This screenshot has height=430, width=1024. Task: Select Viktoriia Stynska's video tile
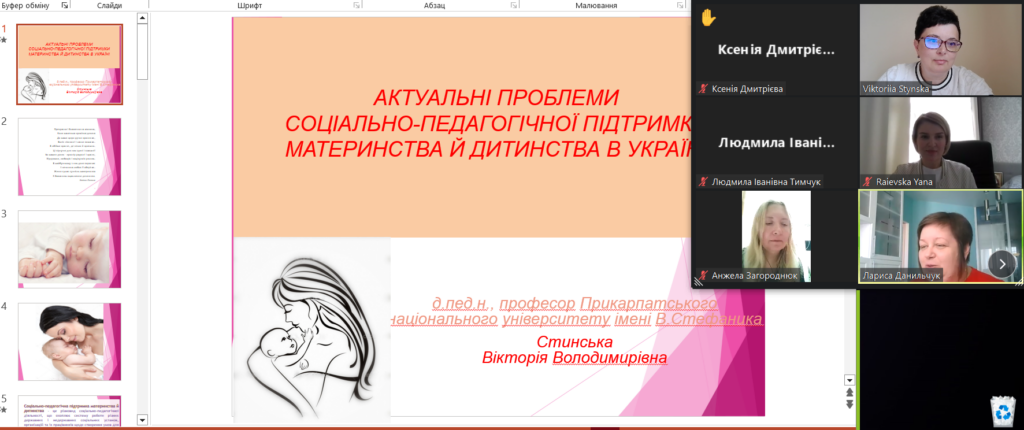tap(926, 48)
